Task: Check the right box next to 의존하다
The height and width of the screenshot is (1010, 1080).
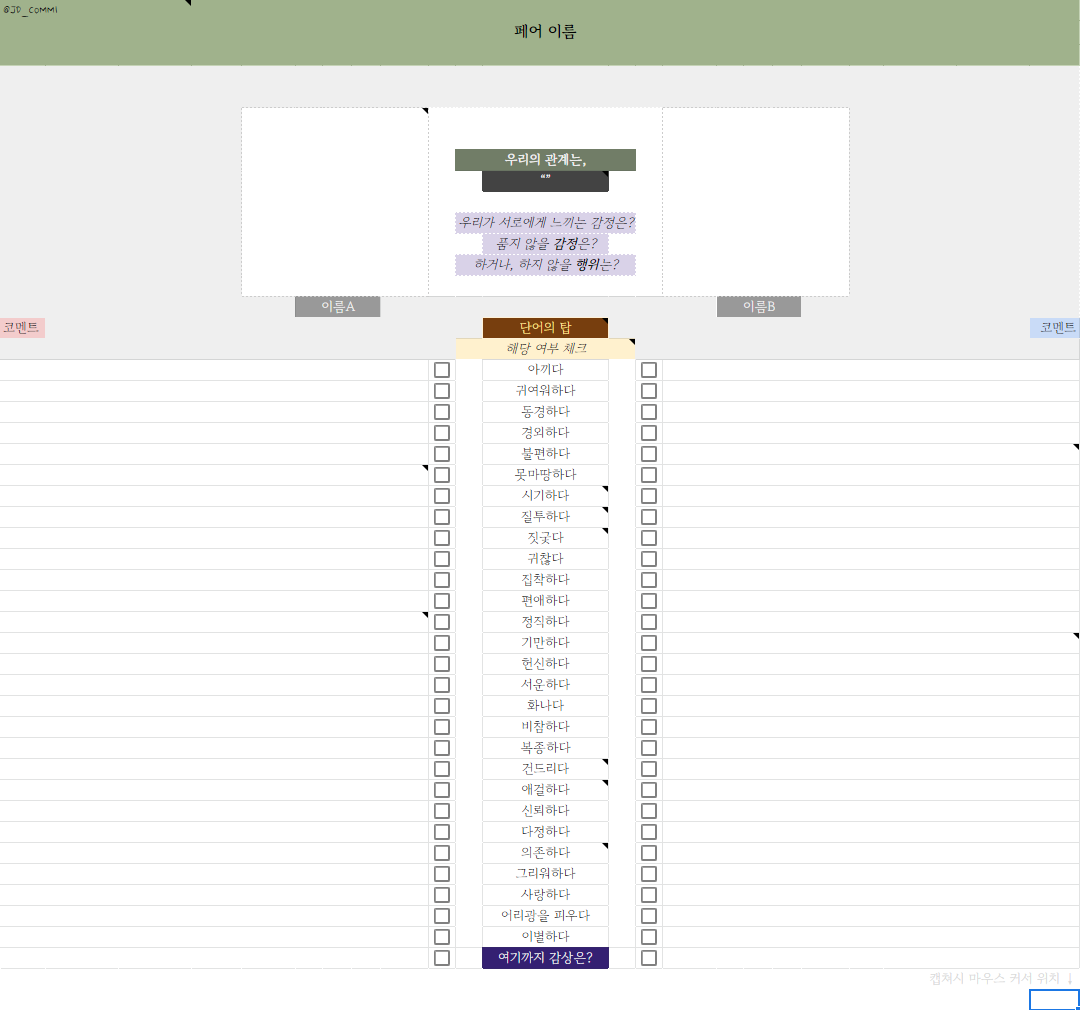Action: tap(649, 852)
